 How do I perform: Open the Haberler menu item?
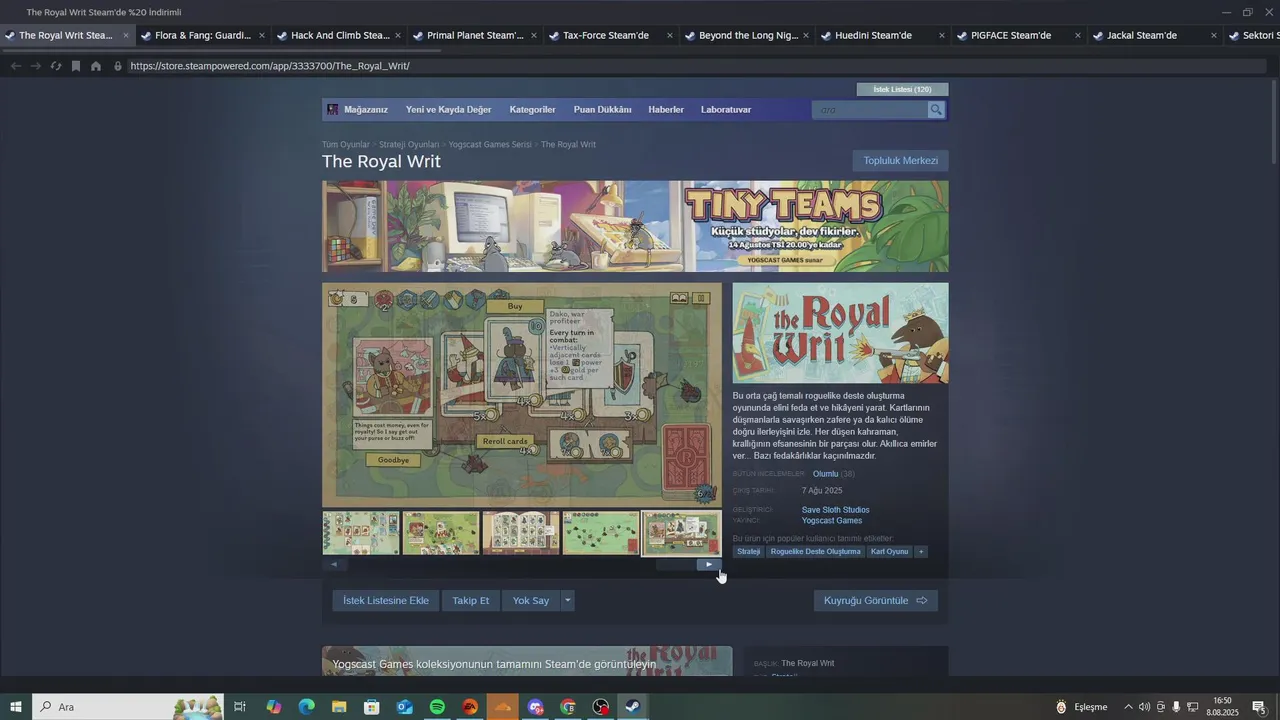666,110
